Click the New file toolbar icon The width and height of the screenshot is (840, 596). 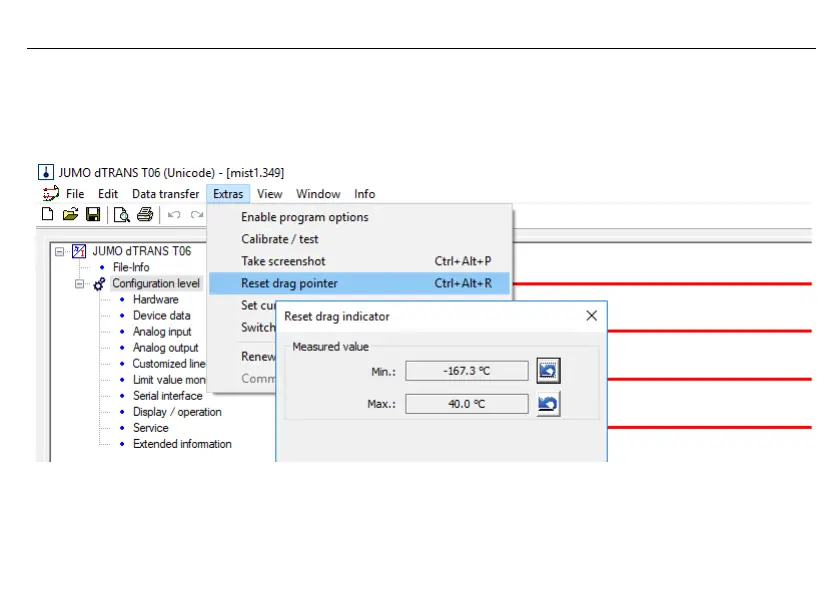point(47,215)
